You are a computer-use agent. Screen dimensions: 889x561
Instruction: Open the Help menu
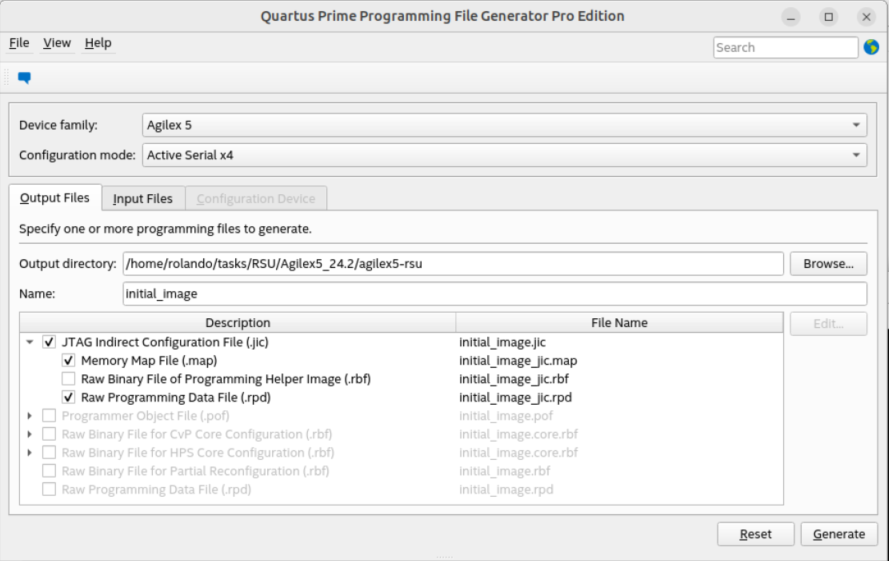click(x=98, y=43)
